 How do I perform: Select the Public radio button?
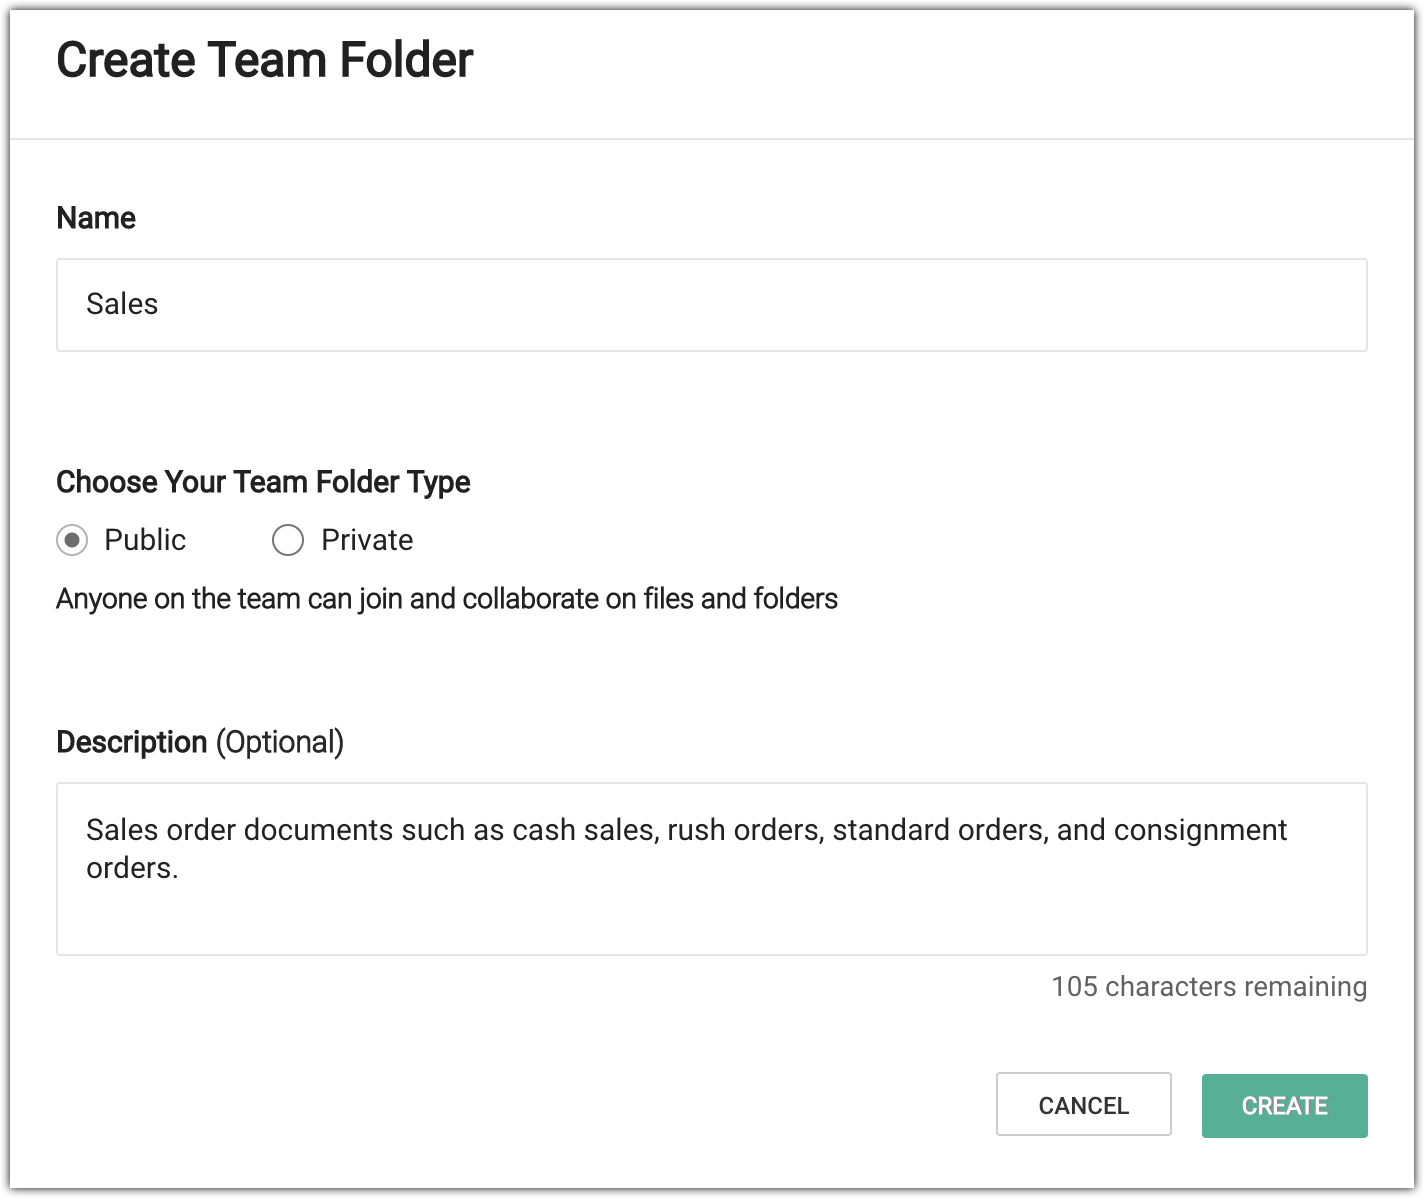pos(72,540)
